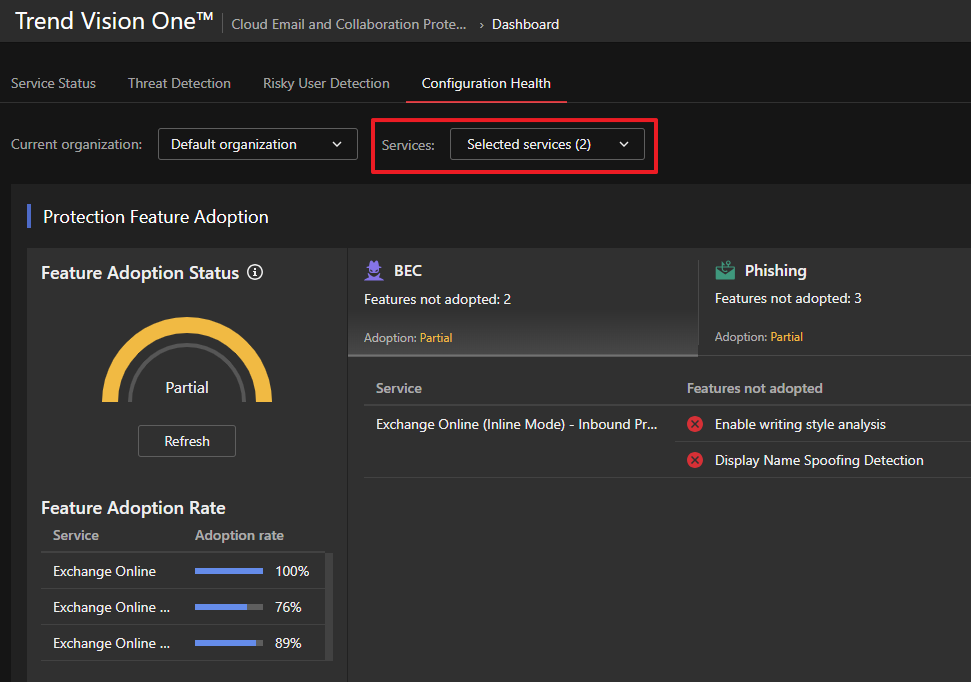
Task: Select the BEC features card
Action: coord(522,302)
